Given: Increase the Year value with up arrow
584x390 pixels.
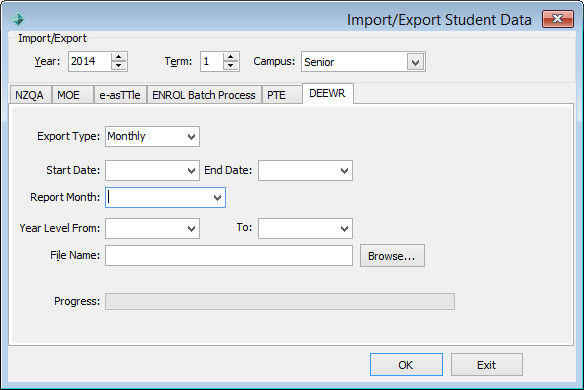Looking at the screenshot, I should click(119, 57).
